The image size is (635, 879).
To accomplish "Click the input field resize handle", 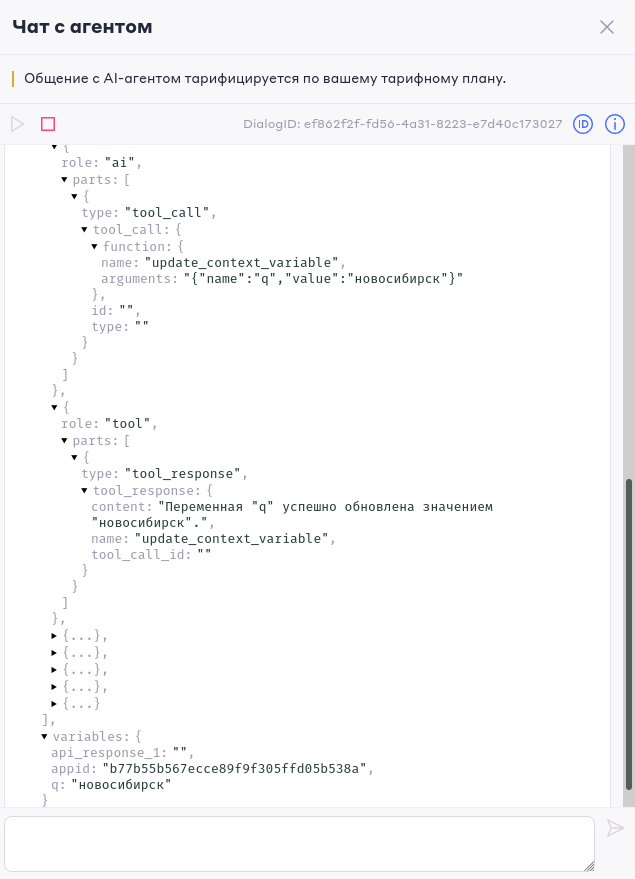I will tap(588, 866).
